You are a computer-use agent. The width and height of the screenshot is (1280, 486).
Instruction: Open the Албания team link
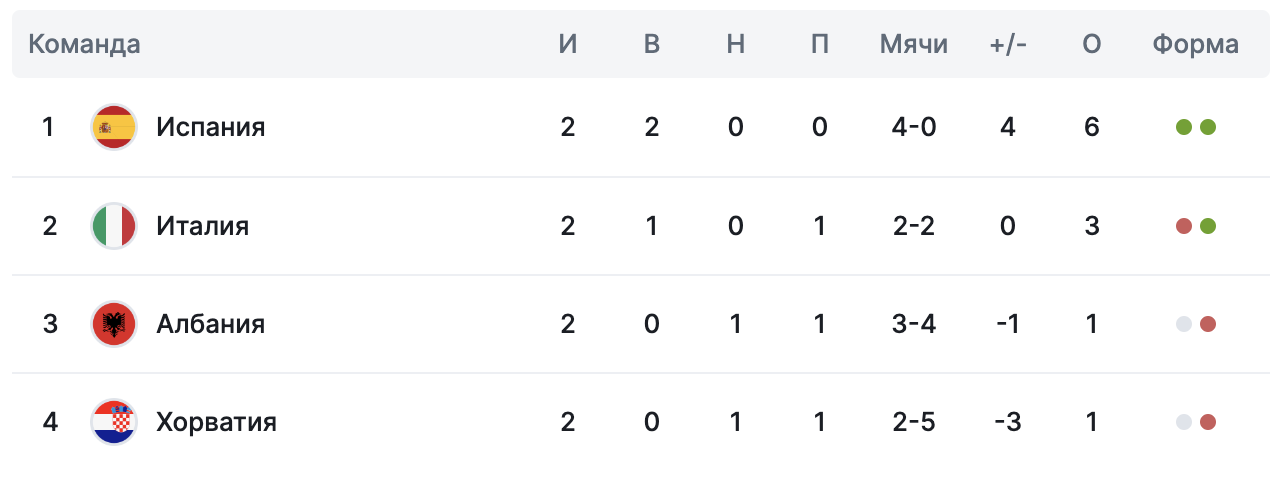pos(211,324)
